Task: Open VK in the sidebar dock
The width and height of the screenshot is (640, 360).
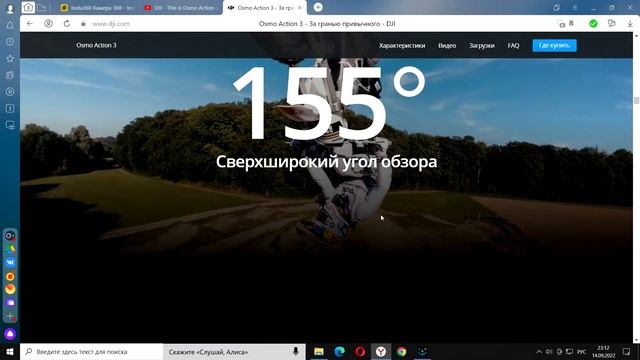Action: coord(10,262)
